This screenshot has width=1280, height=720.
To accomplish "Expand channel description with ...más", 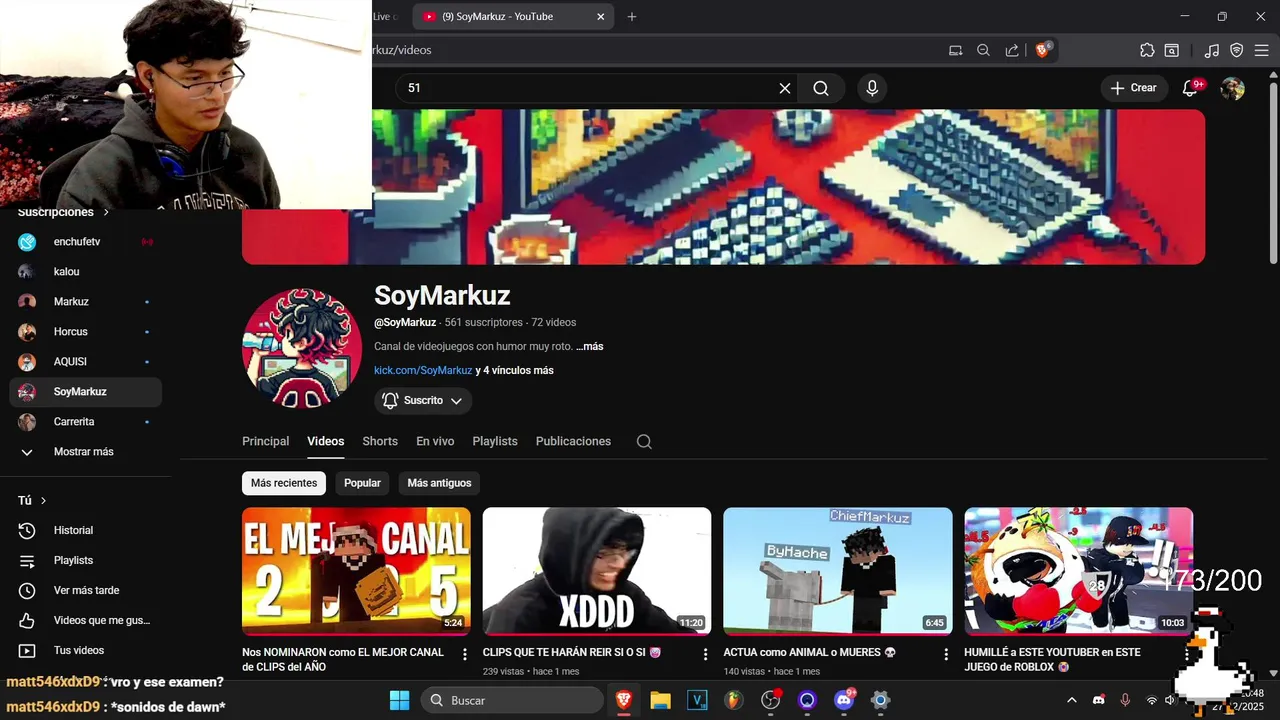I will pyautogui.click(x=589, y=346).
